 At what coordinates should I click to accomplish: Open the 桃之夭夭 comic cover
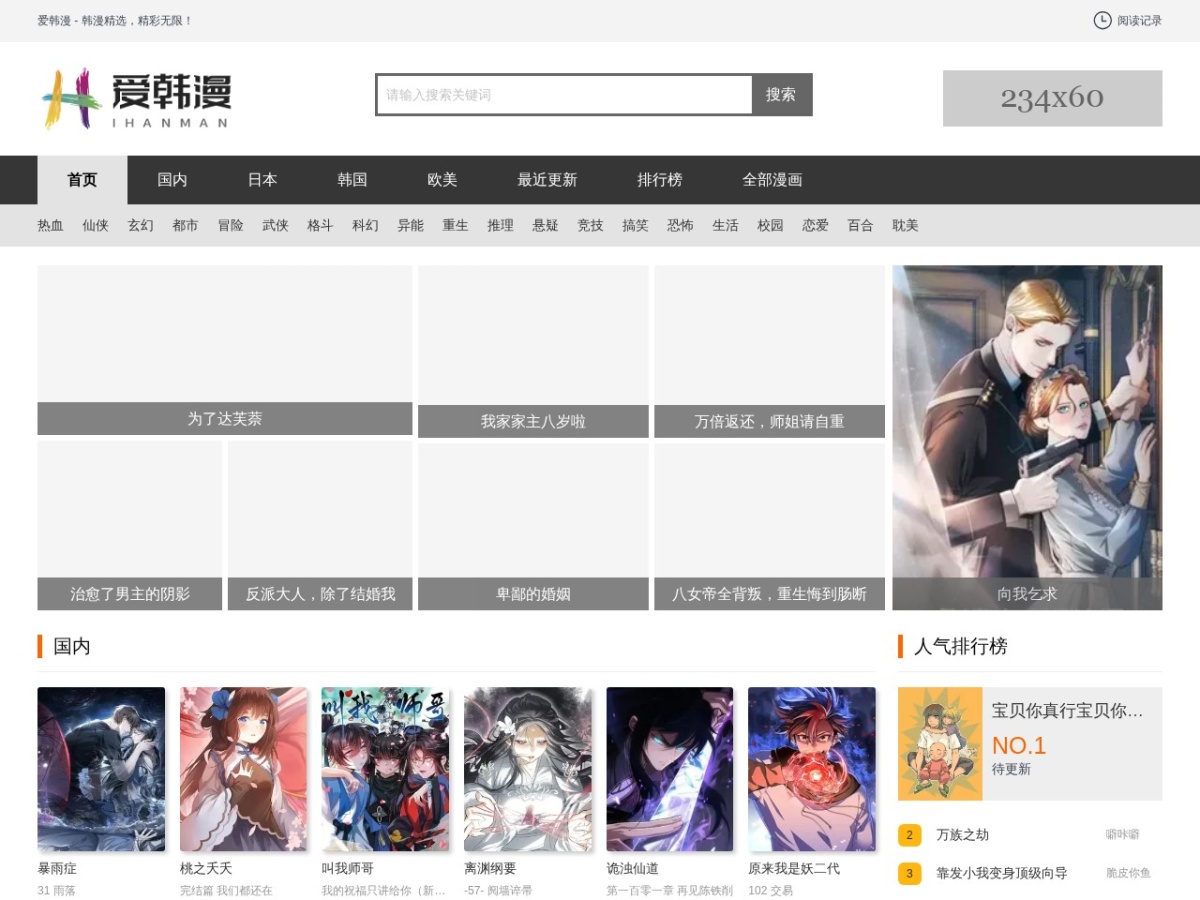pyautogui.click(x=243, y=769)
